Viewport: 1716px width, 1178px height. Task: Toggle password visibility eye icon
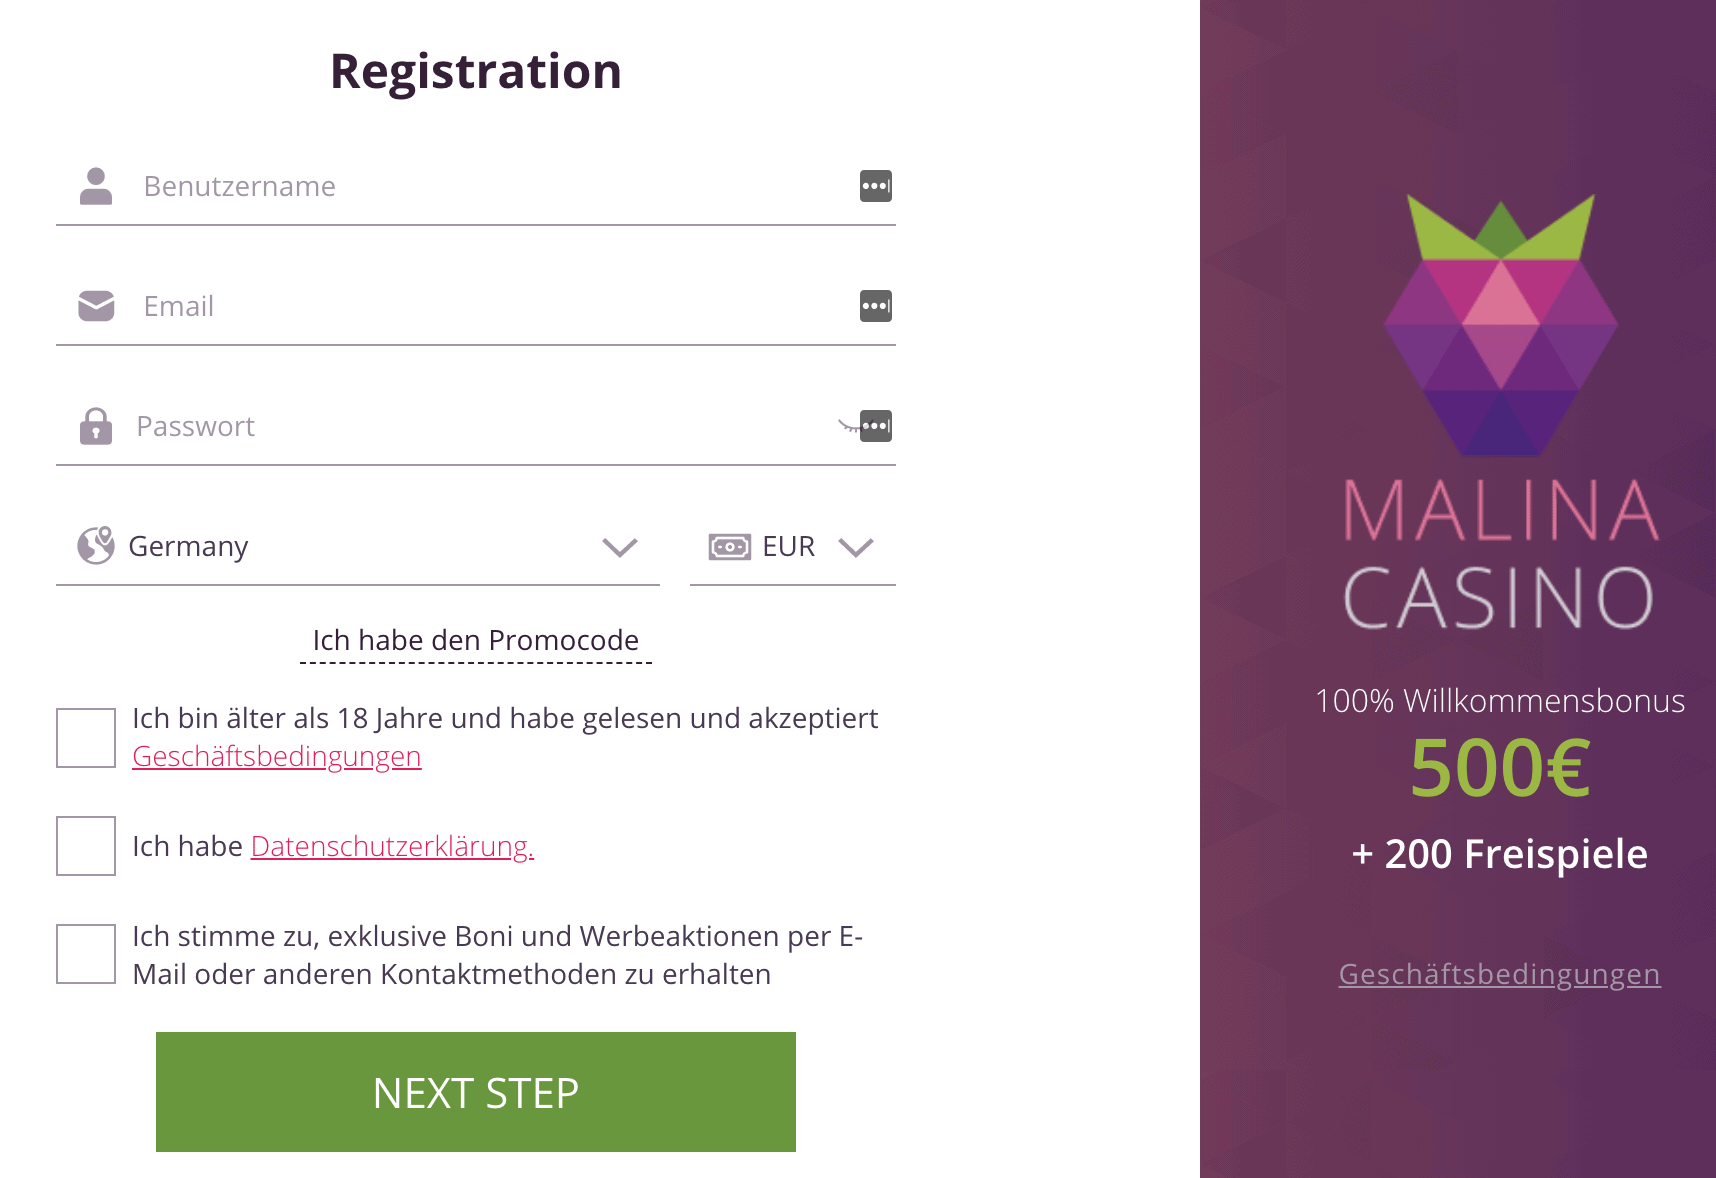click(848, 426)
